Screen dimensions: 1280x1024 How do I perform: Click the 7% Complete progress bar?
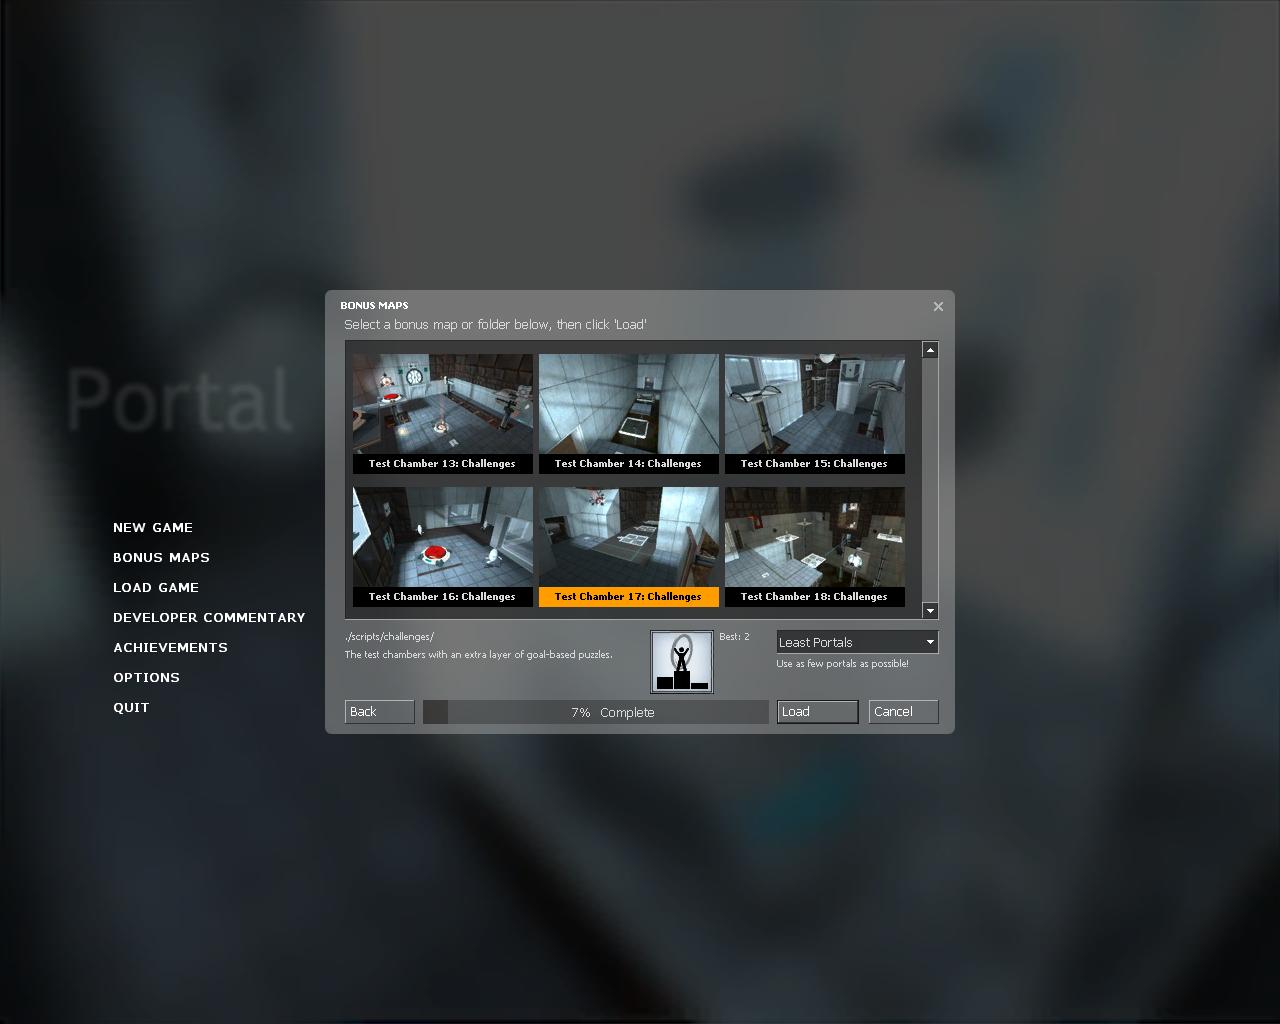pyautogui.click(x=595, y=712)
